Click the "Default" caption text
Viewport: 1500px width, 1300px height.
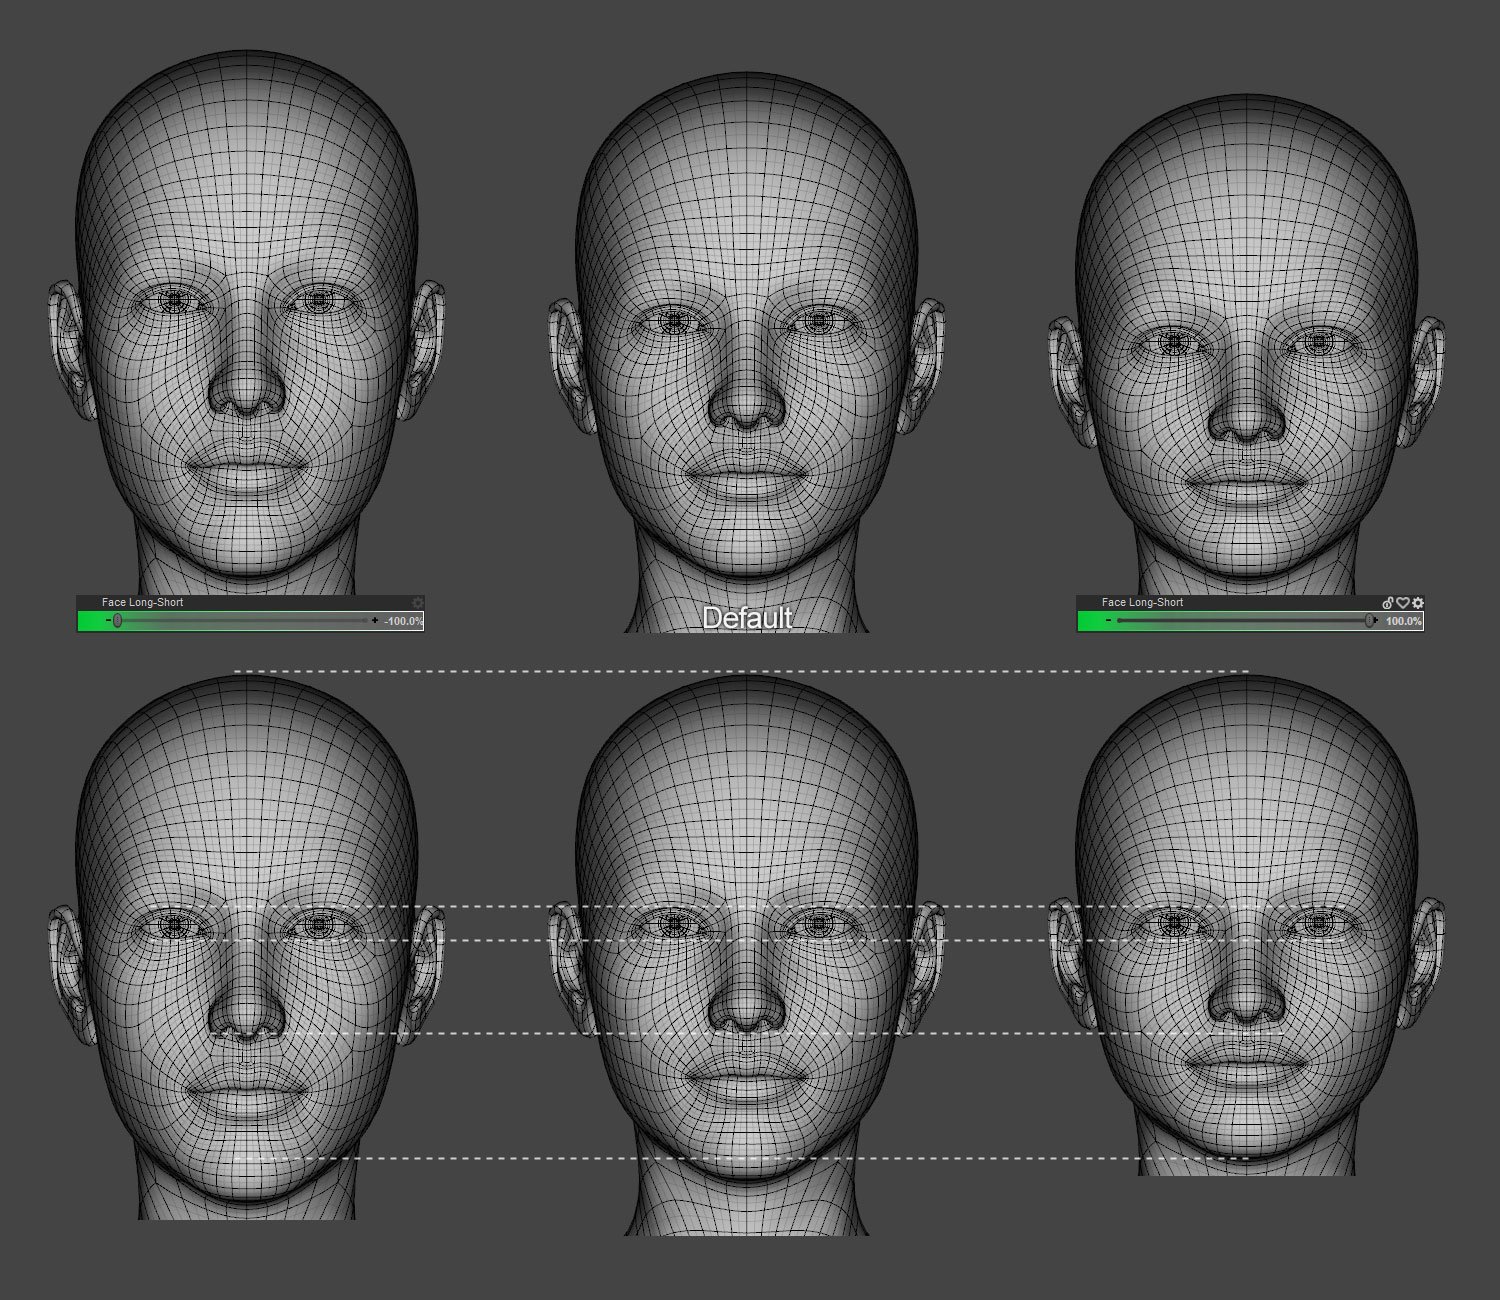click(x=747, y=618)
